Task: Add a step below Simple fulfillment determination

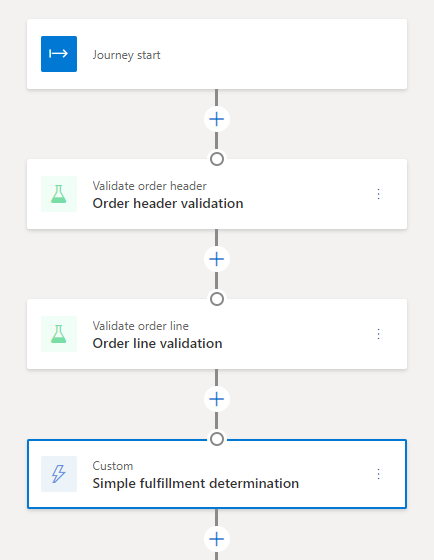Action: point(217,539)
